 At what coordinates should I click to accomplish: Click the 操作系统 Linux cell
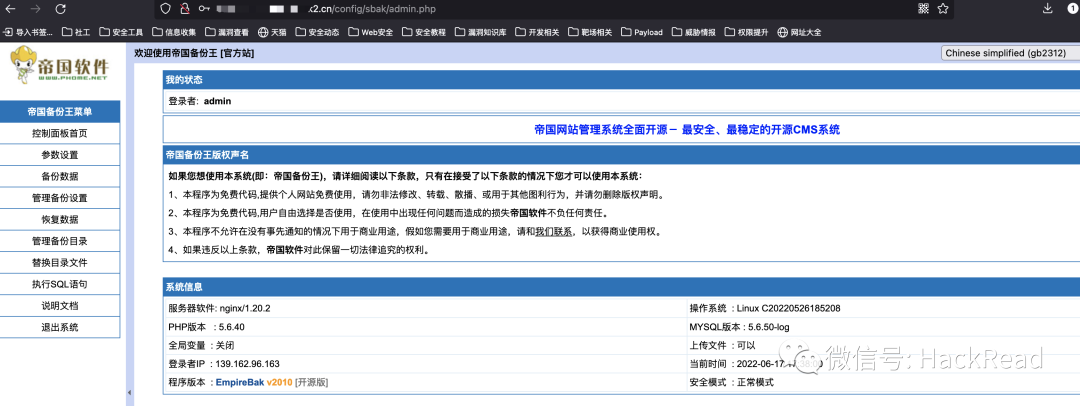point(883,308)
